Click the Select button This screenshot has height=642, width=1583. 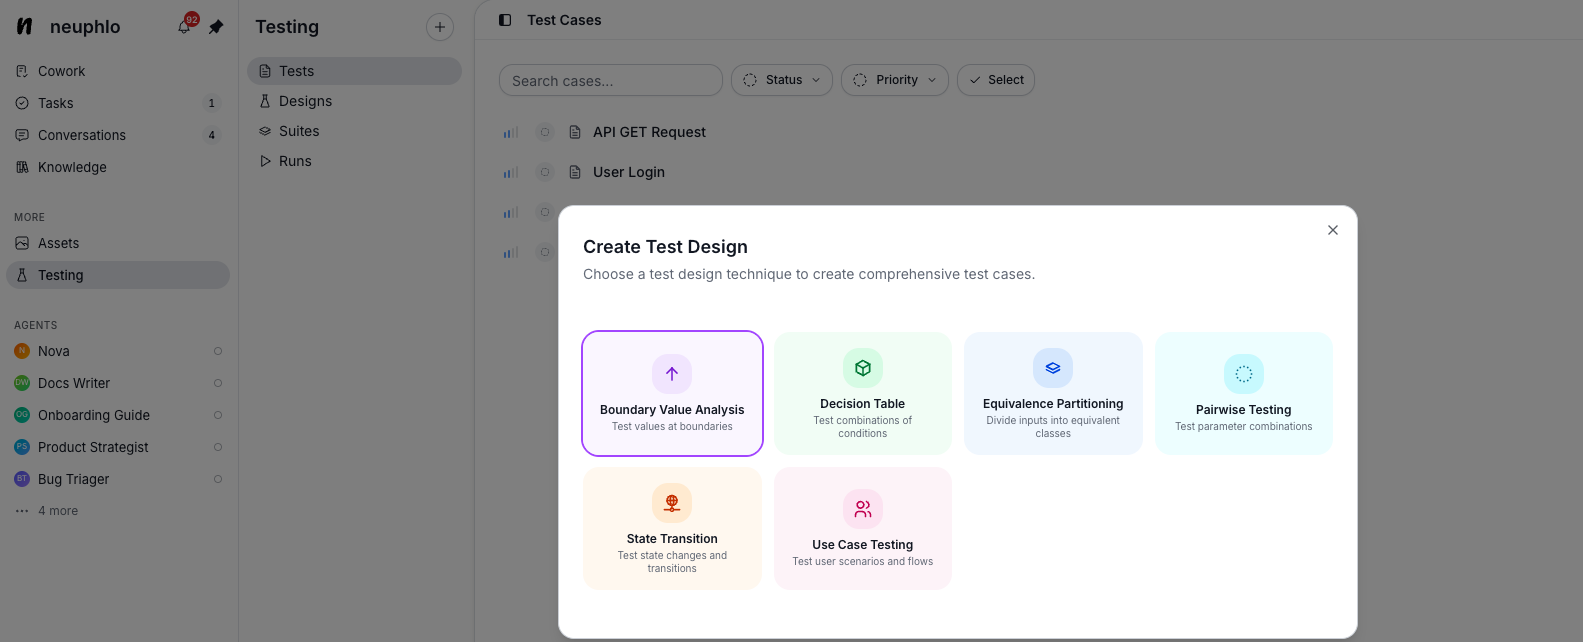(996, 80)
